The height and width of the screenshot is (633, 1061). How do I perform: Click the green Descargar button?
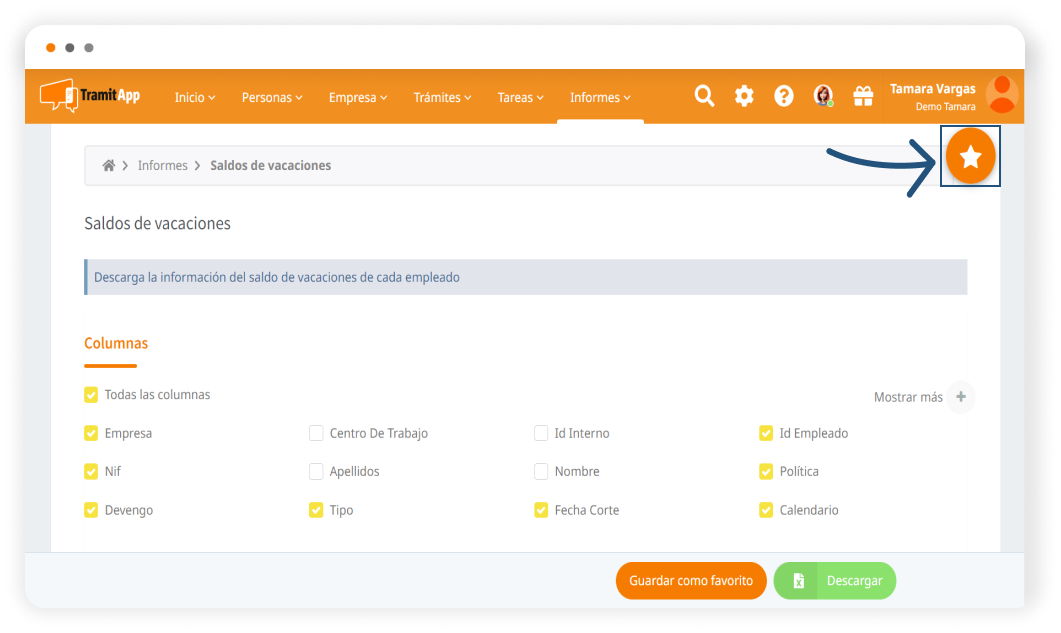click(x=835, y=581)
